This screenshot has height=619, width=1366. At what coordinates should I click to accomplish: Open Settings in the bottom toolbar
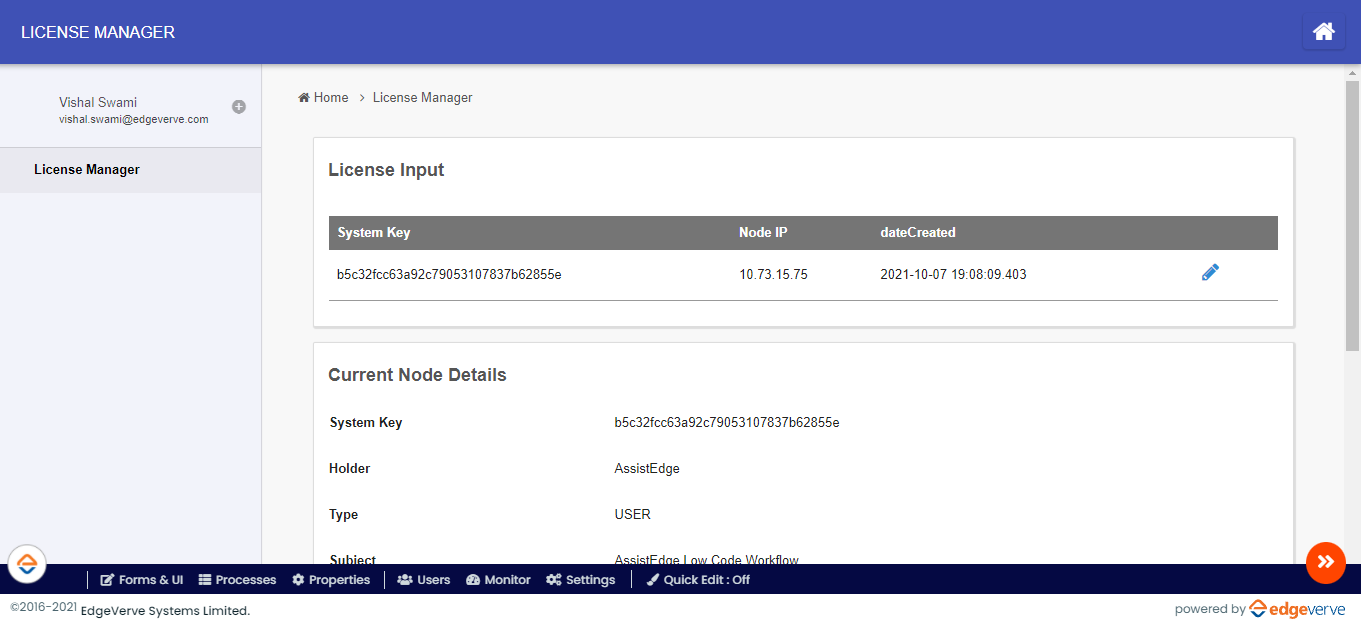tap(581, 580)
